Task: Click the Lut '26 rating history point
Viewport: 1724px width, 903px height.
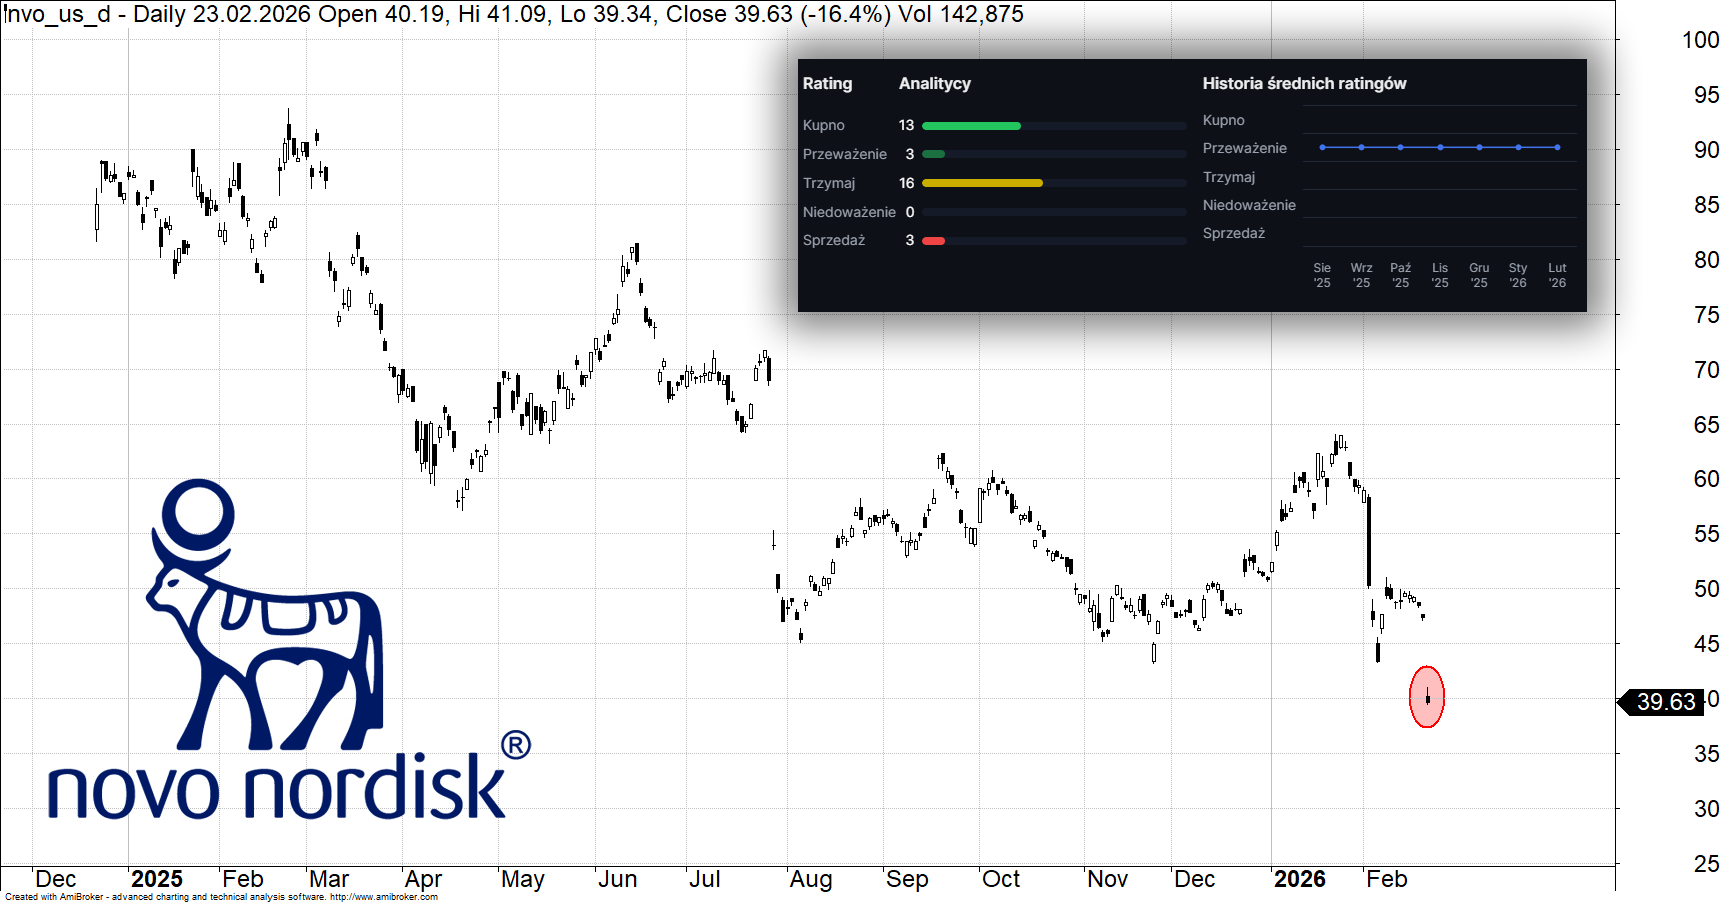Action: coord(1557,147)
